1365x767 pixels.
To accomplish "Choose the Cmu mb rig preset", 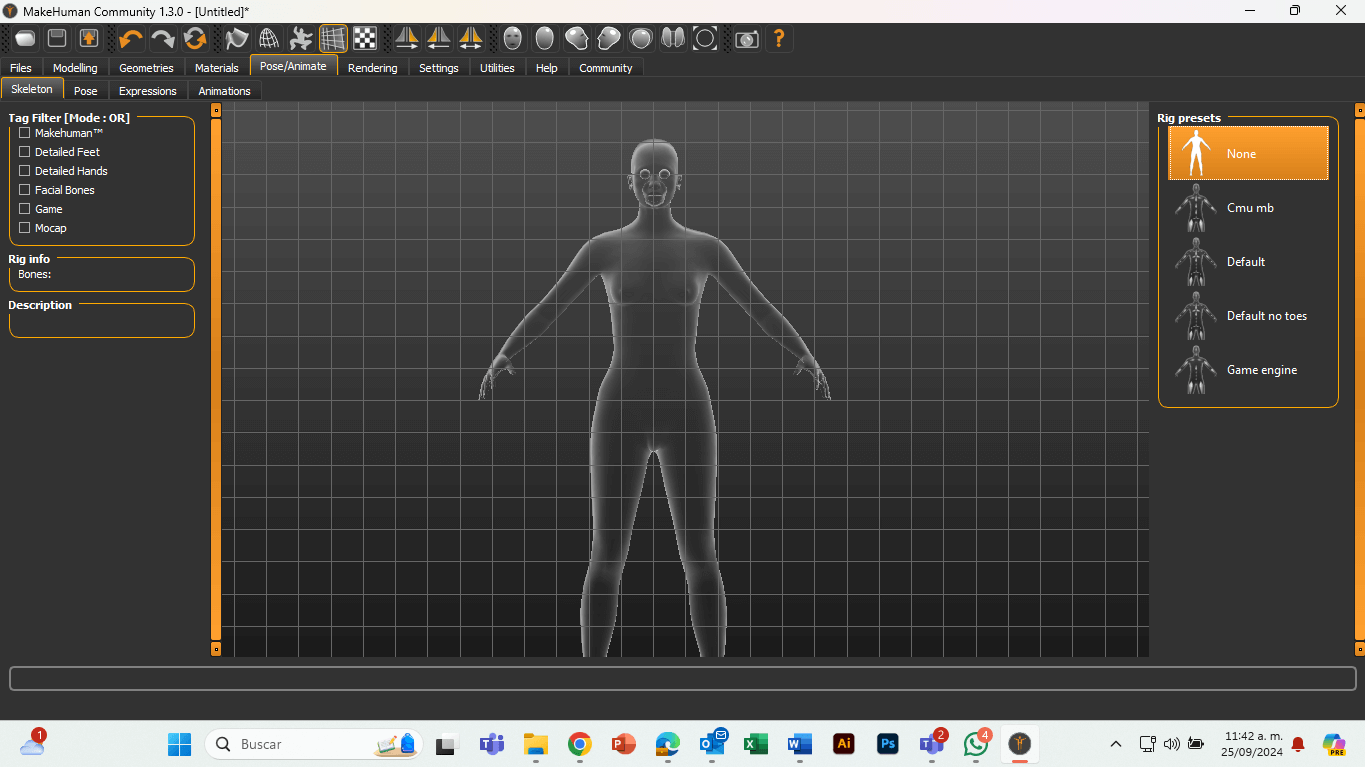I will point(1248,207).
